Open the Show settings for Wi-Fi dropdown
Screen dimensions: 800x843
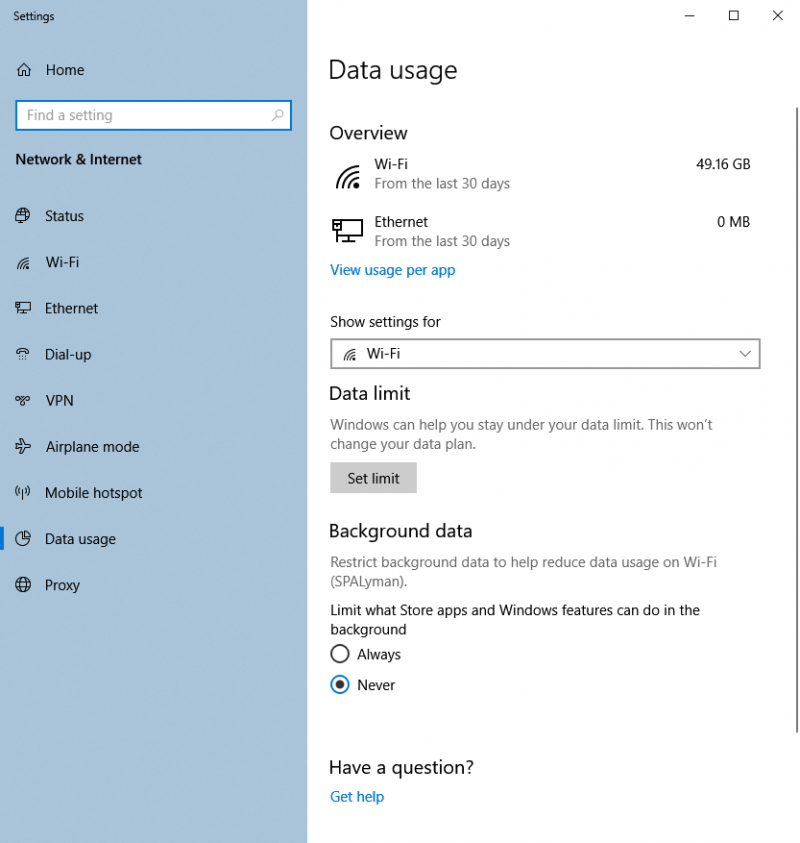(x=545, y=354)
